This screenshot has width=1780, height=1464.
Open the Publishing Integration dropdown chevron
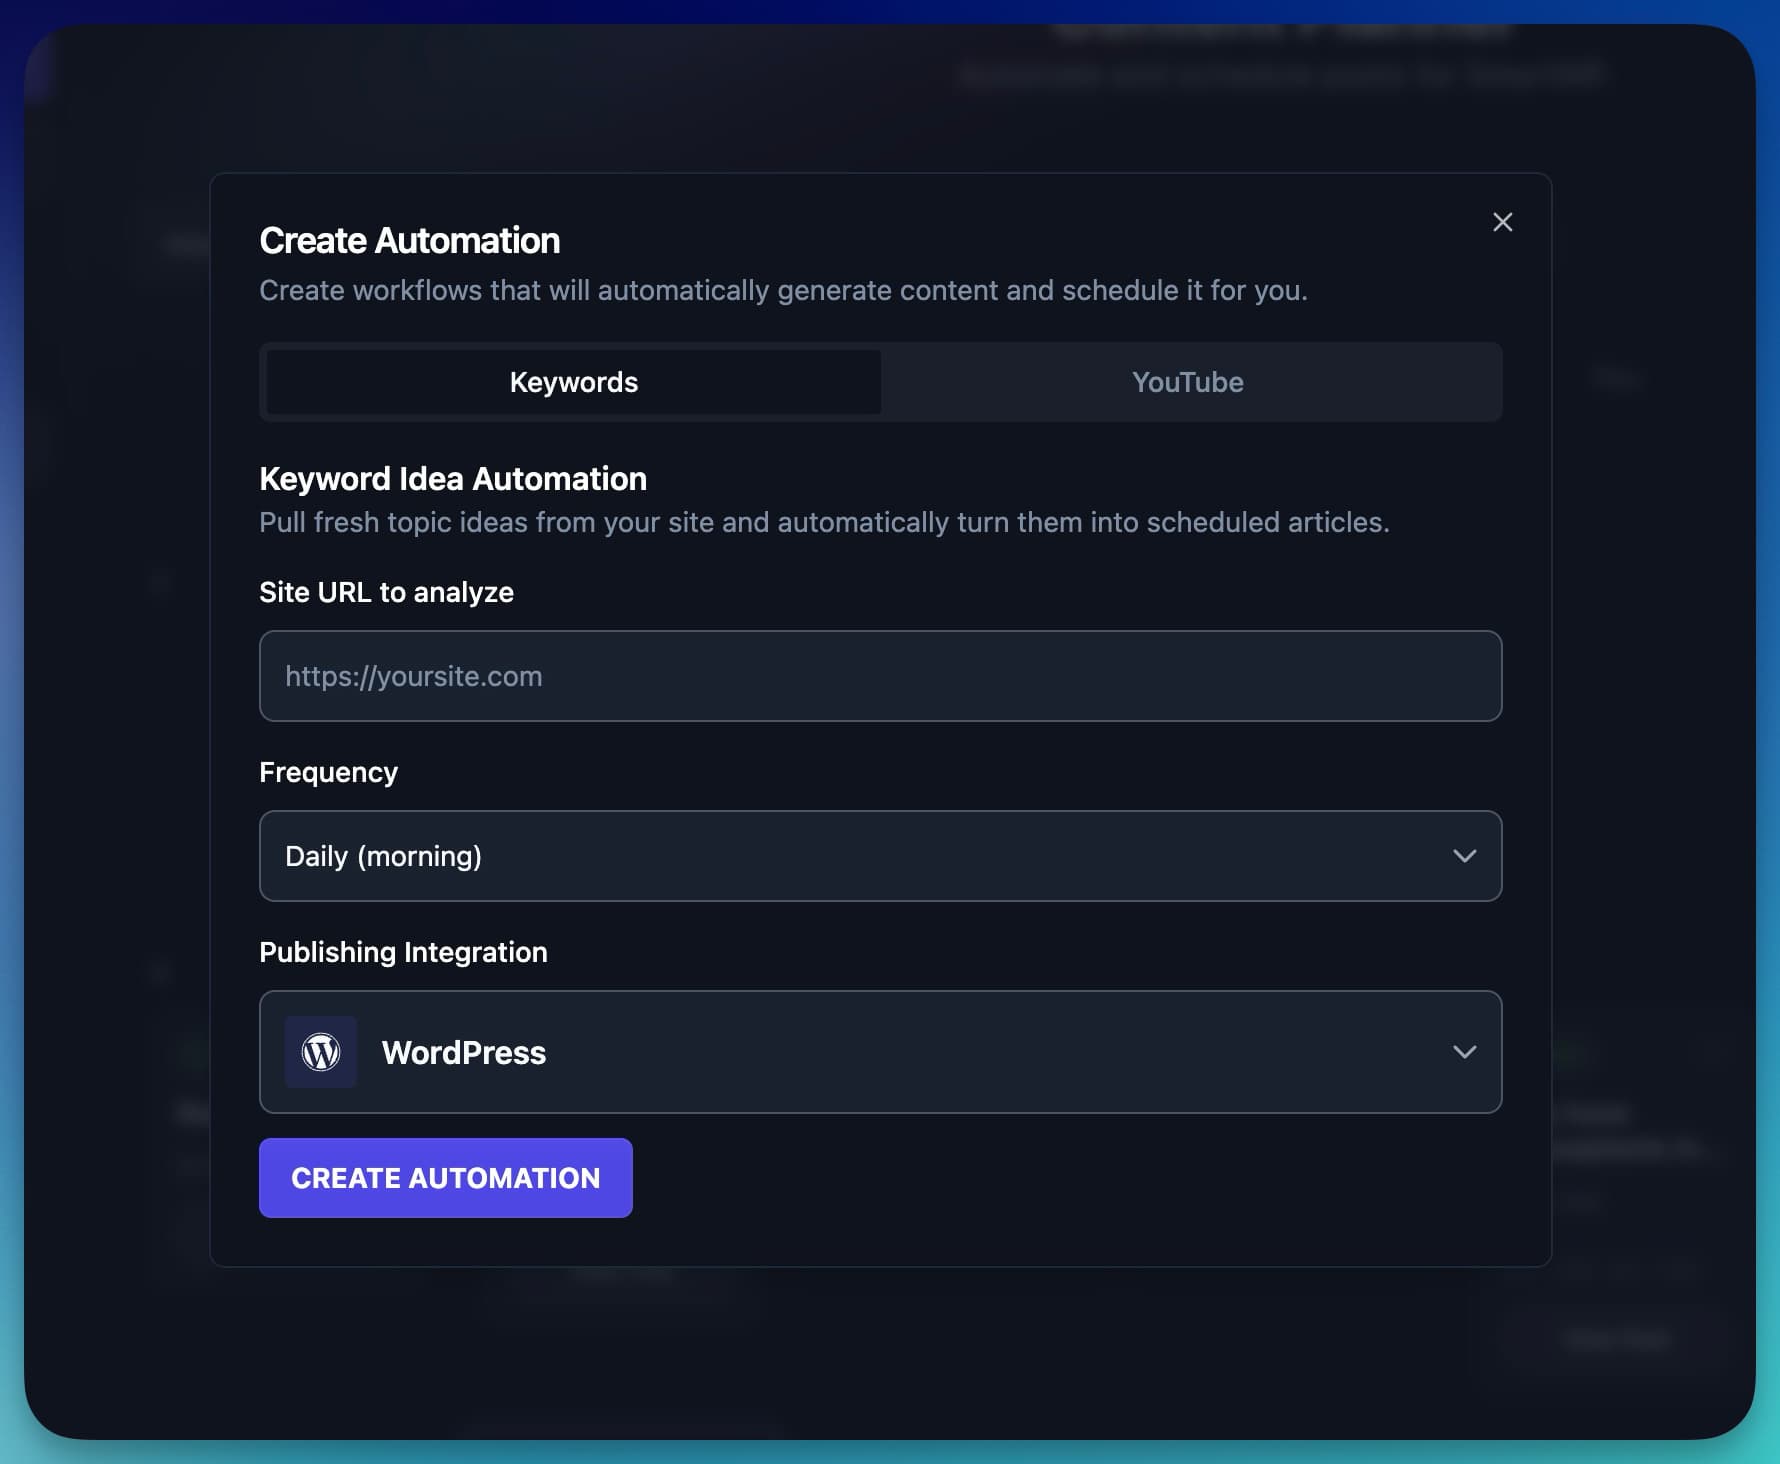click(1466, 1052)
